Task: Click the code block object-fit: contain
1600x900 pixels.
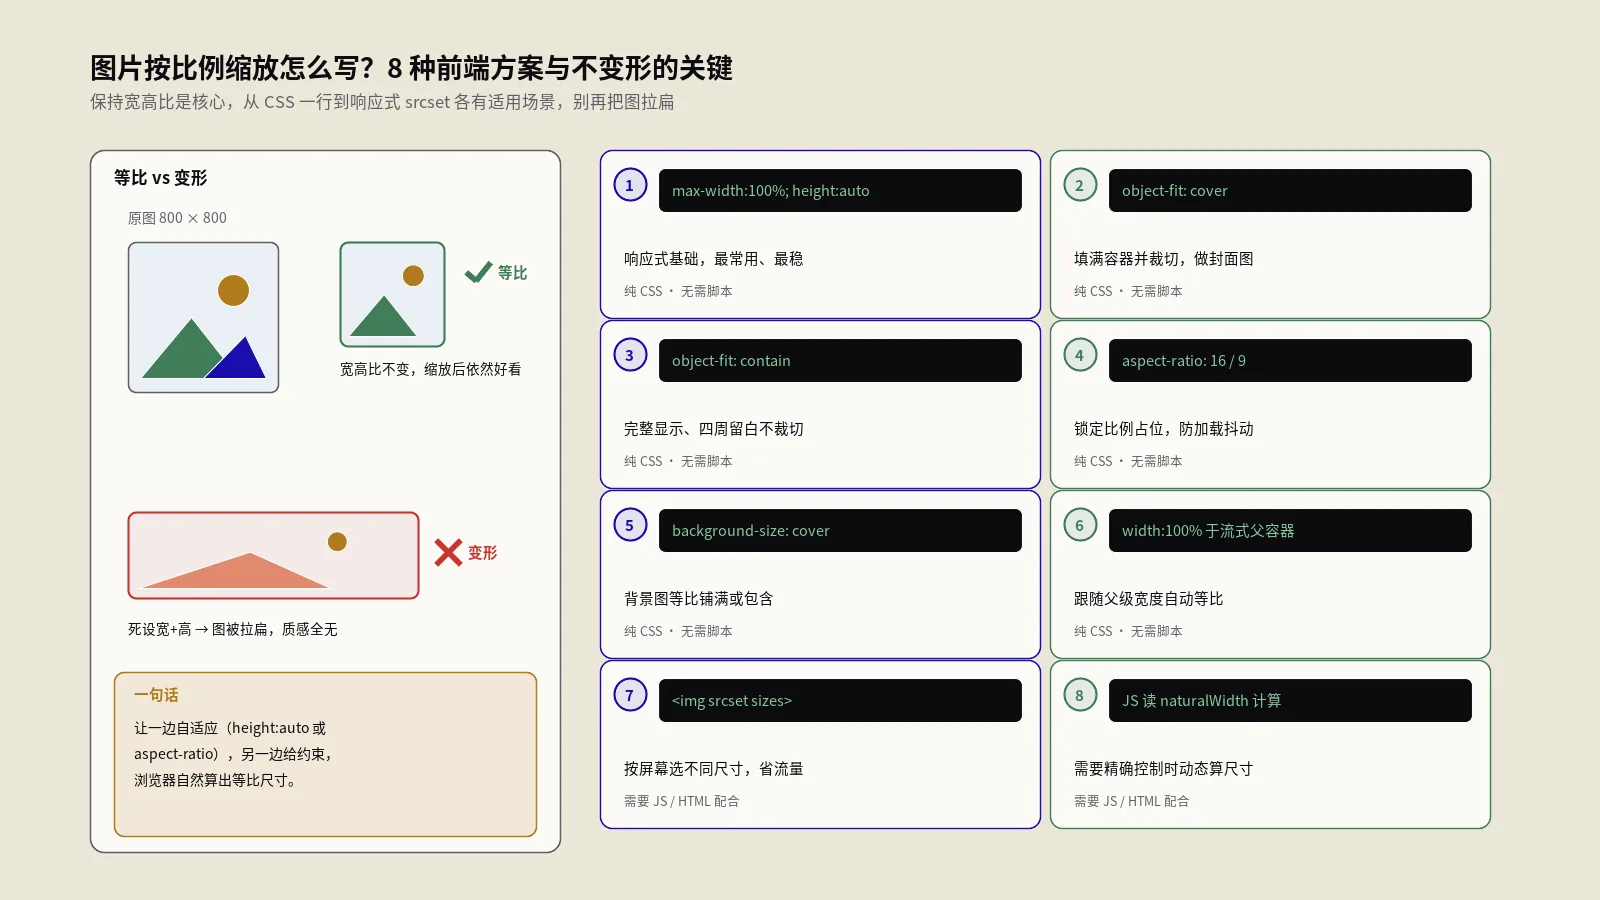Action: click(840, 360)
